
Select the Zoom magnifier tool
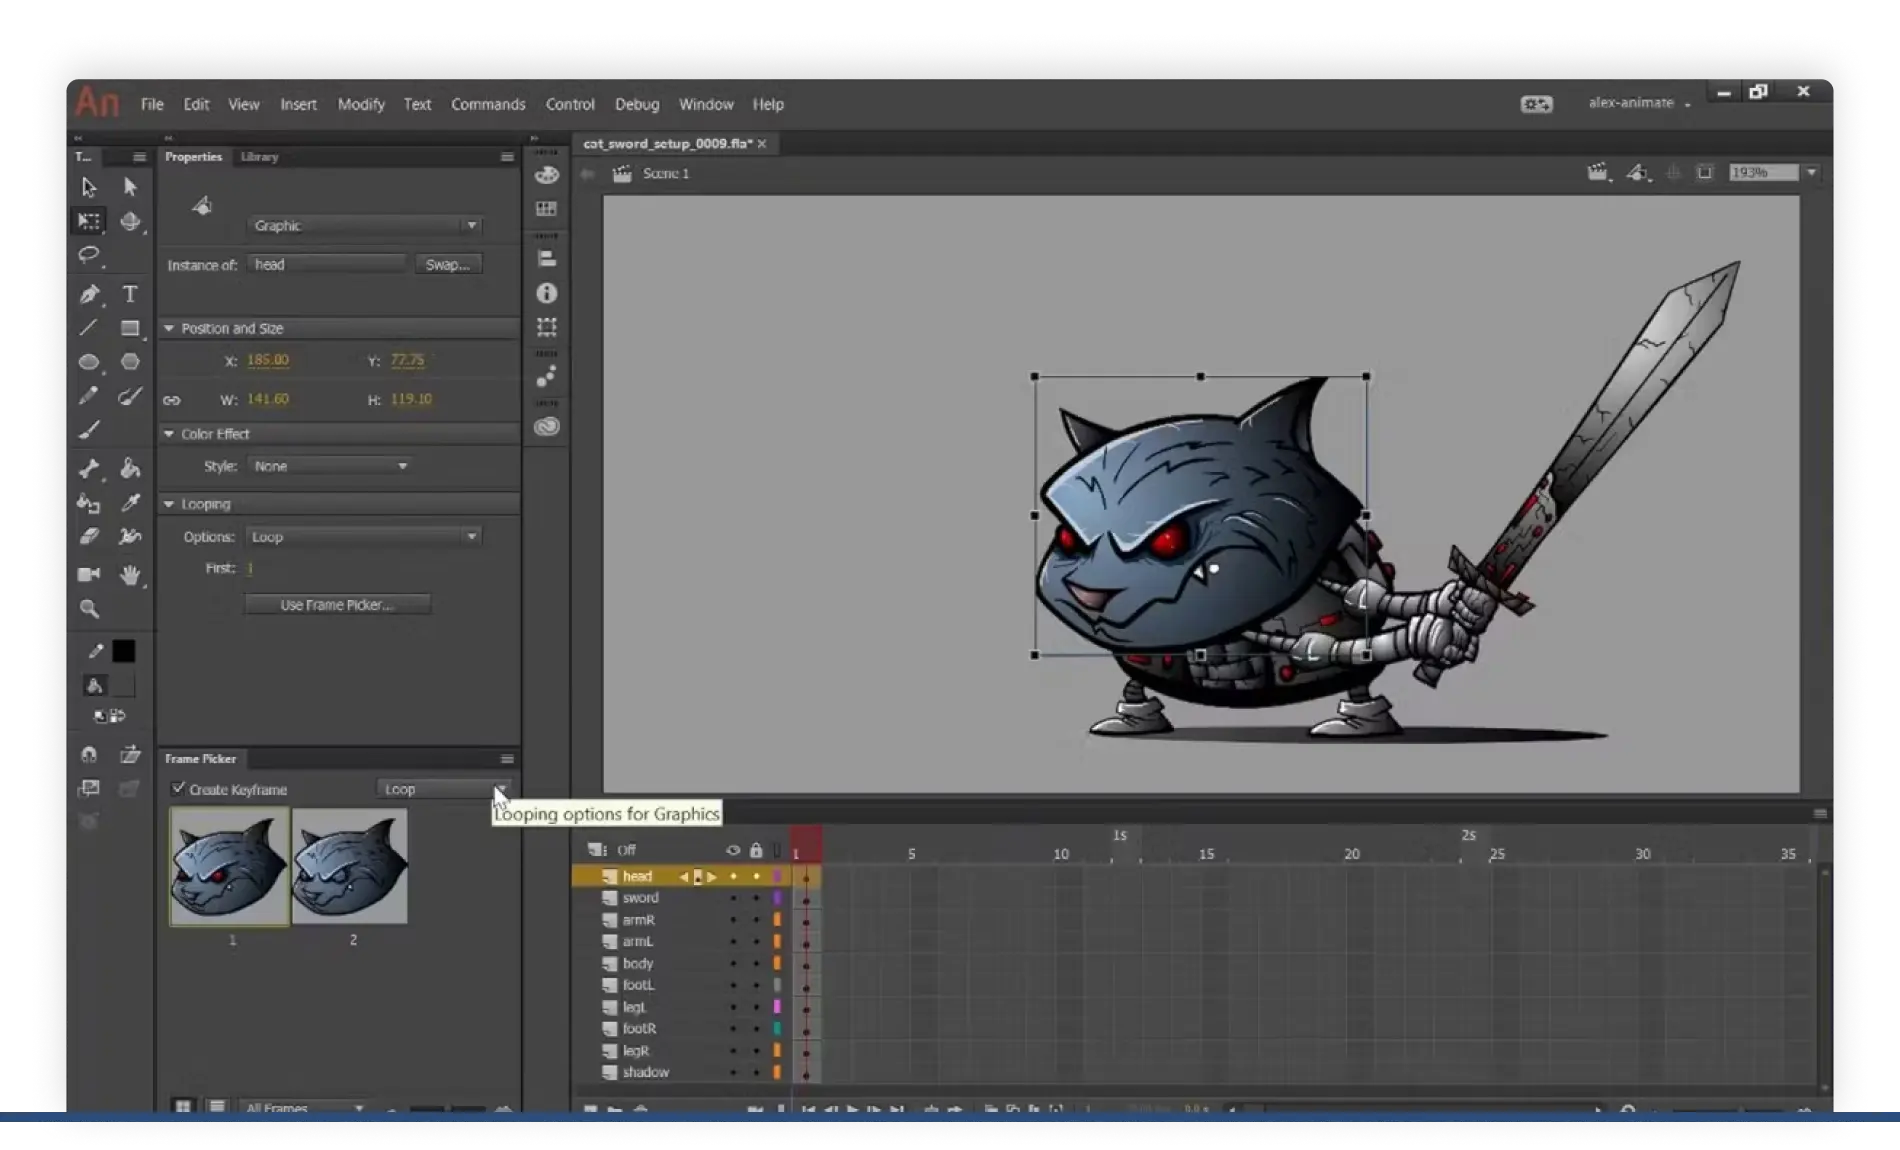click(x=89, y=609)
